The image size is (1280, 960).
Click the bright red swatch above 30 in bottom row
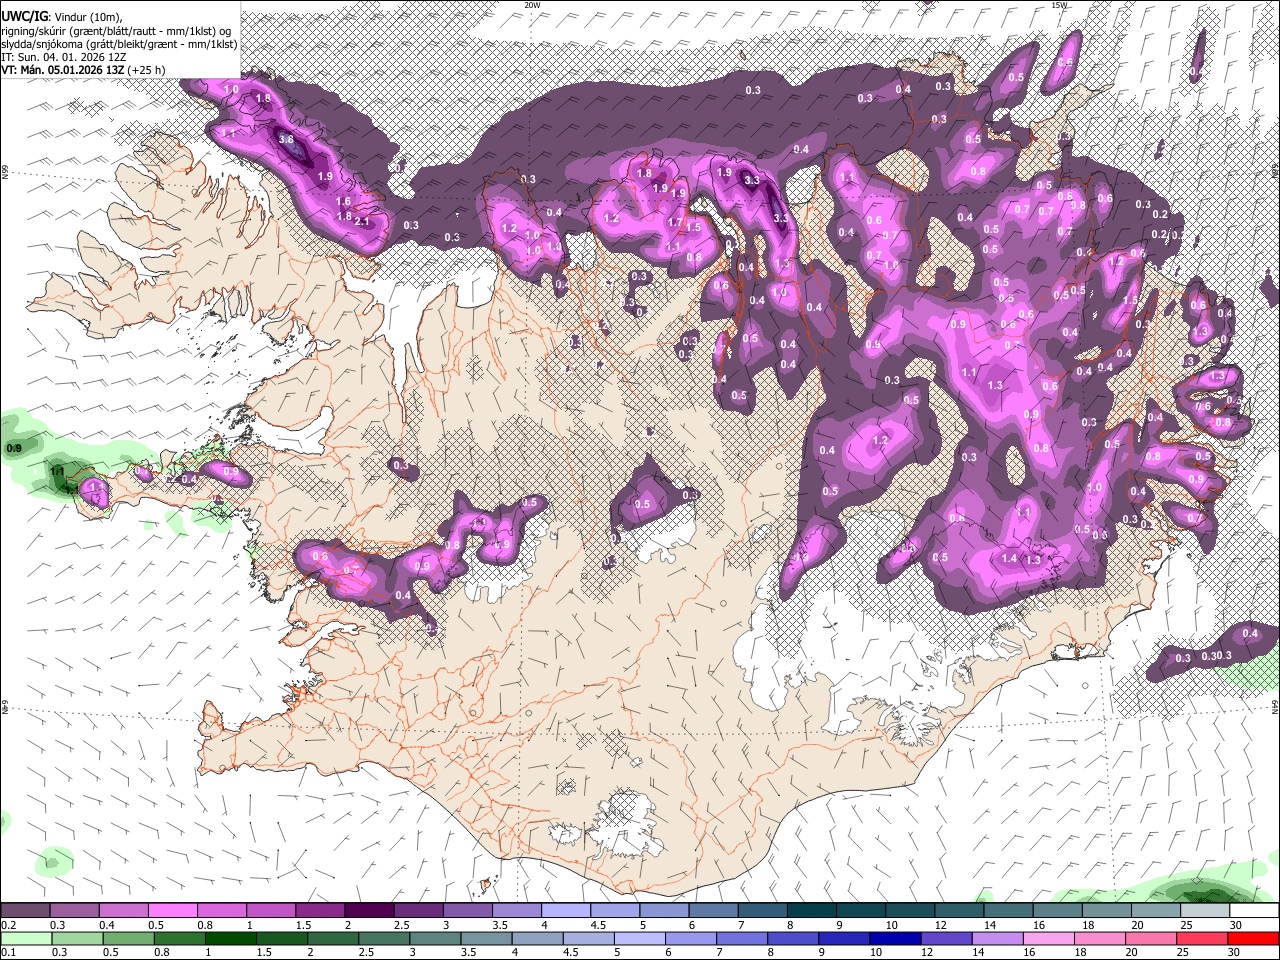pyautogui.click(x=1253, y=938)
